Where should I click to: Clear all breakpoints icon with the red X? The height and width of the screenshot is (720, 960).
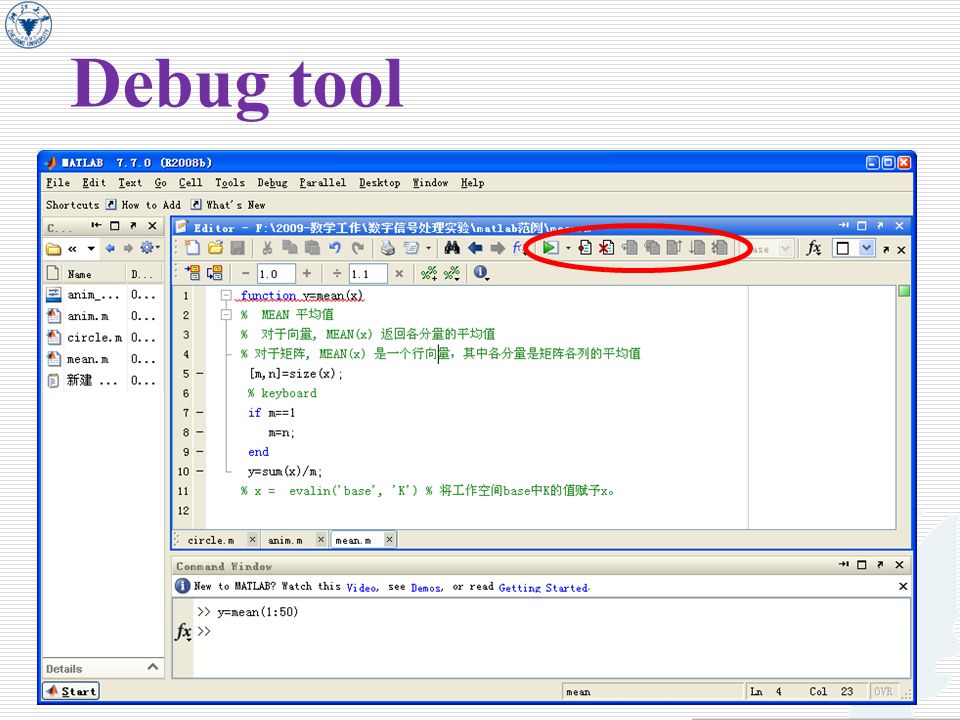point(606,248)
